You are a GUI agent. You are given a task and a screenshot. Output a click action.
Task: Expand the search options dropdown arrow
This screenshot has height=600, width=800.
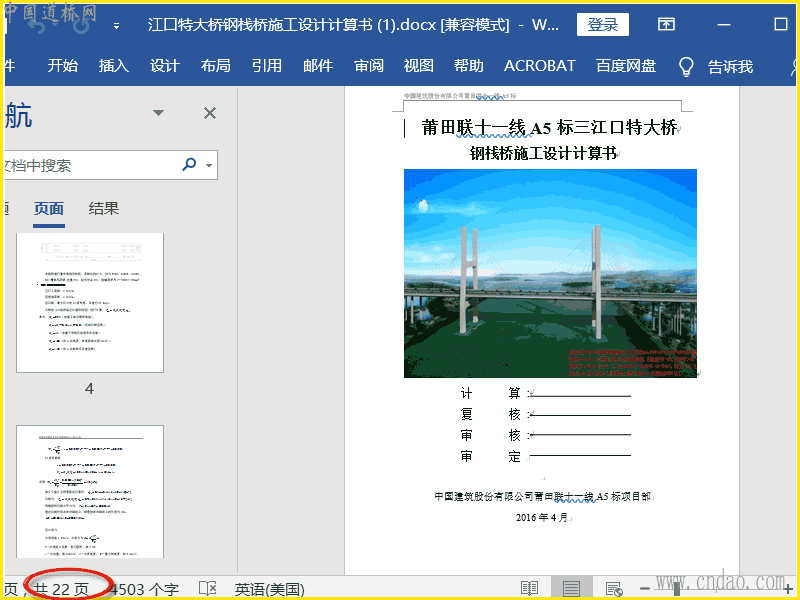pos(209,165)
